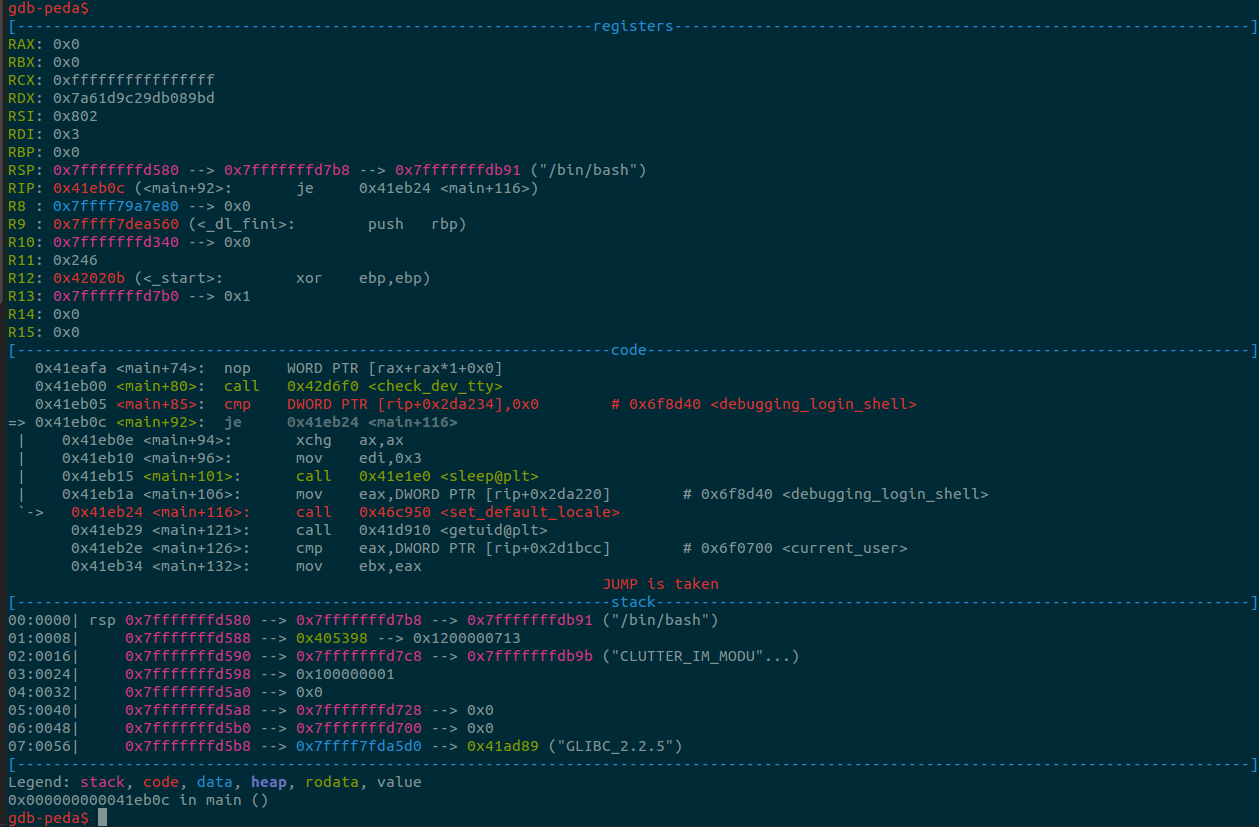This screenshot has height=827, width=1259.
Task: Click the <current_user> comment
Action: [x=845, y=548]
